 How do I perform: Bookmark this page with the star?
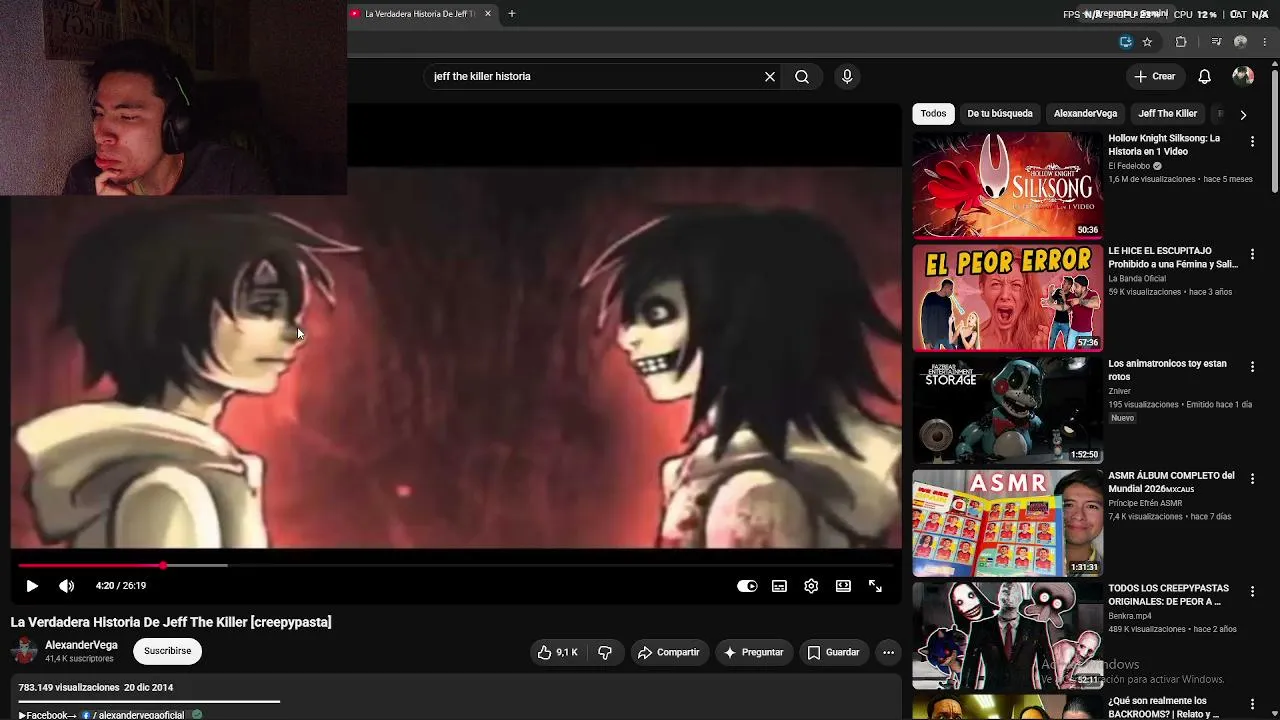pos(1147,42)
